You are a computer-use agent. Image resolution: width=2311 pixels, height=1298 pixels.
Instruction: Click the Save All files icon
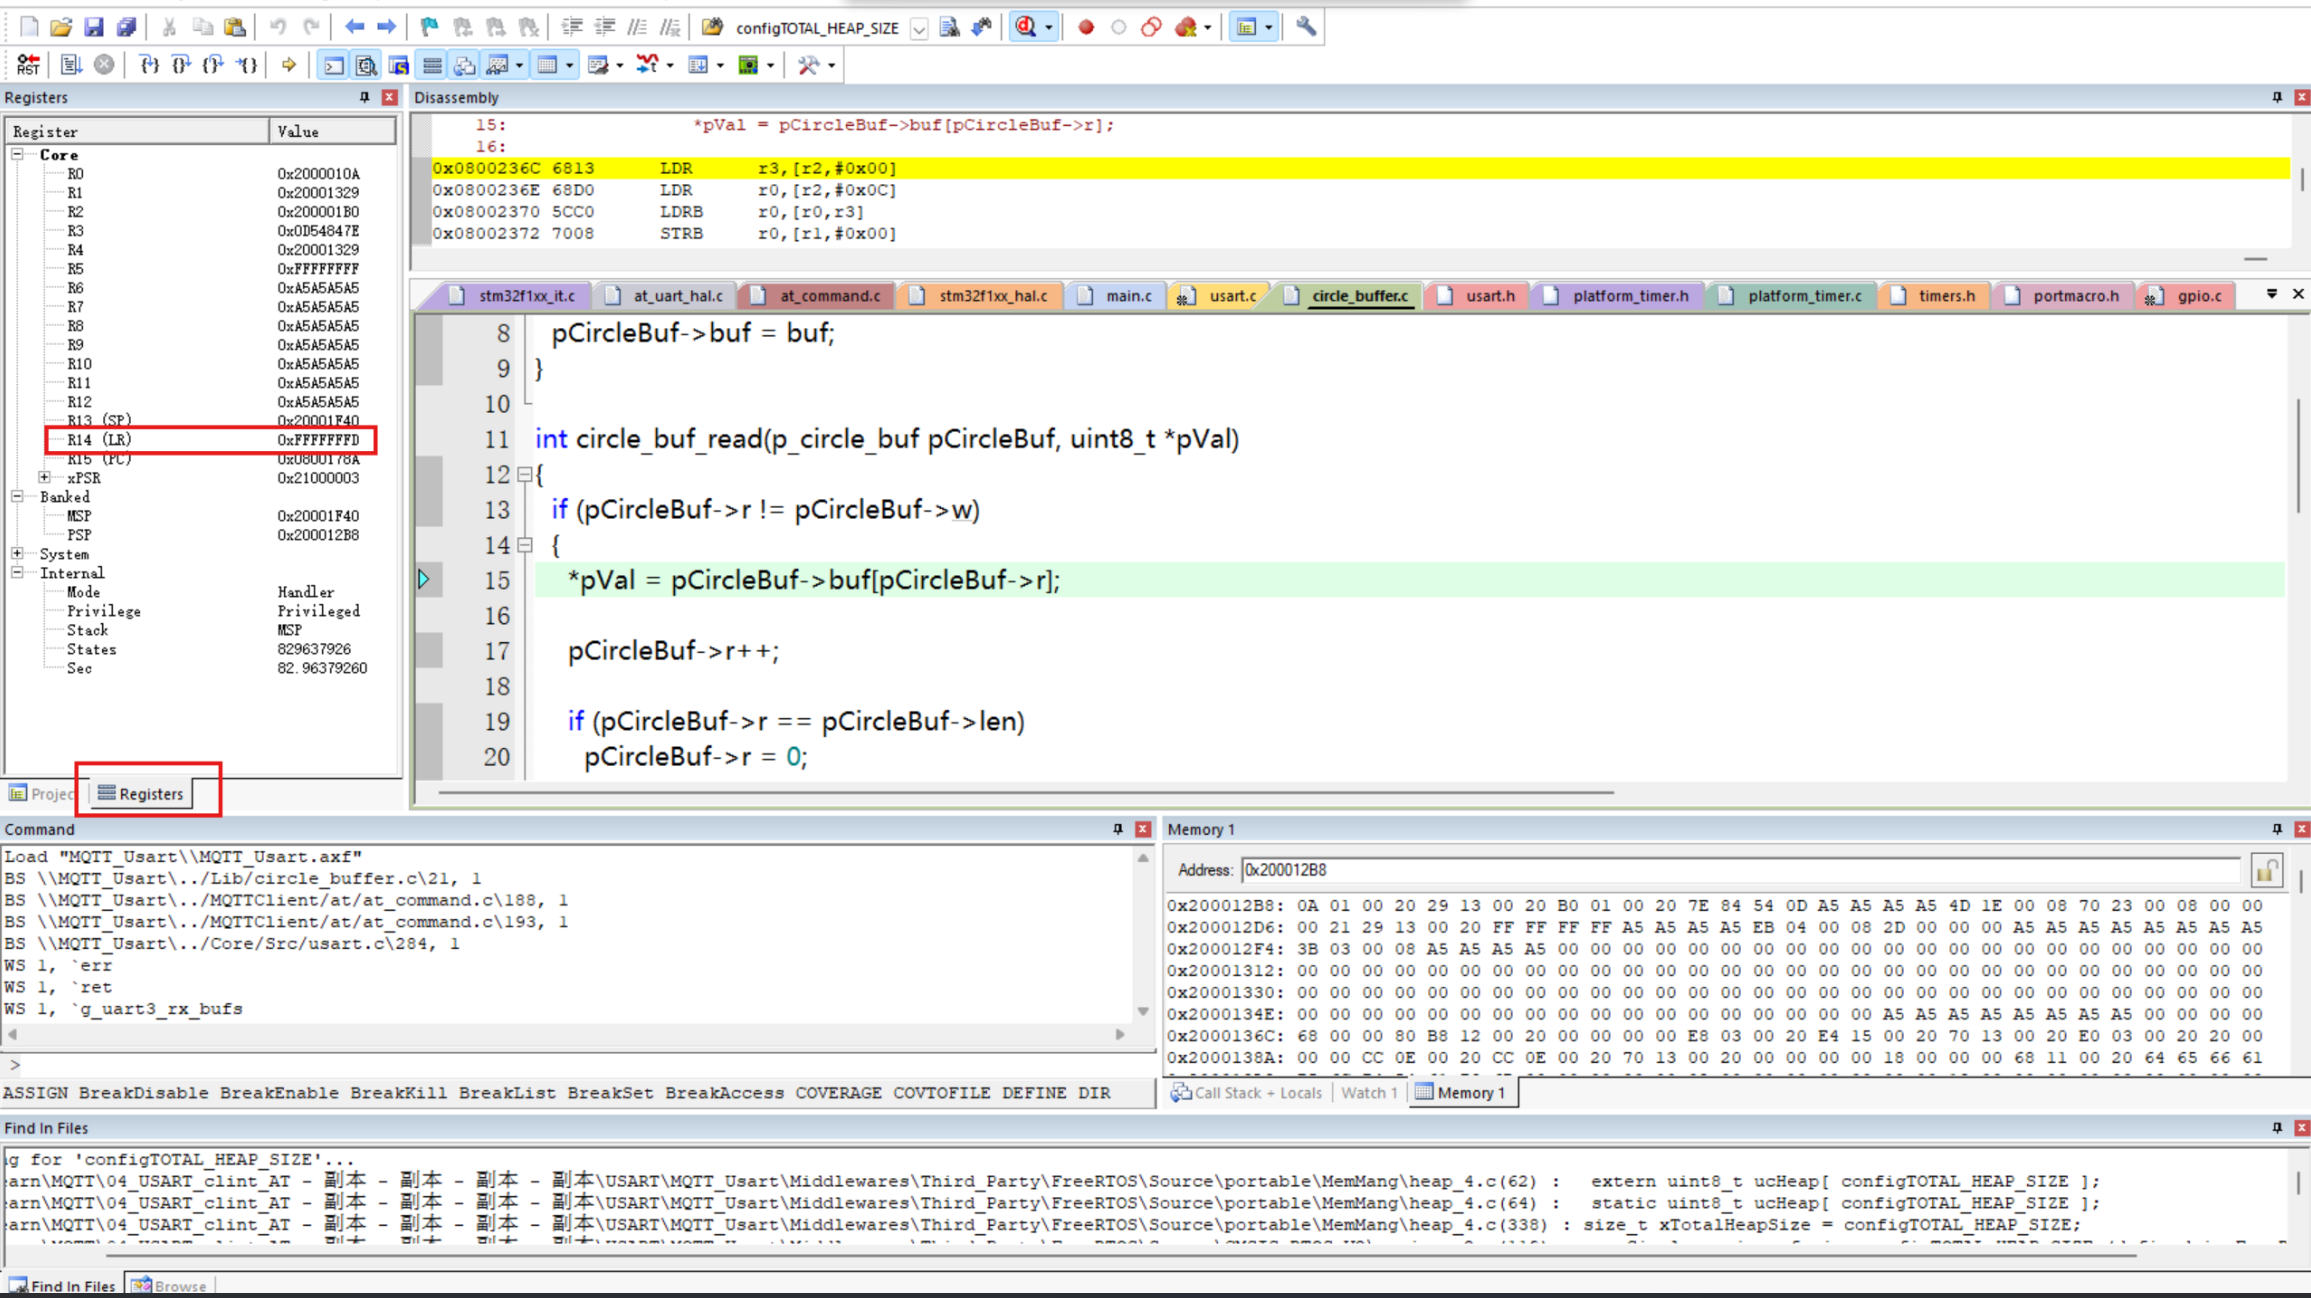point(126,27)
